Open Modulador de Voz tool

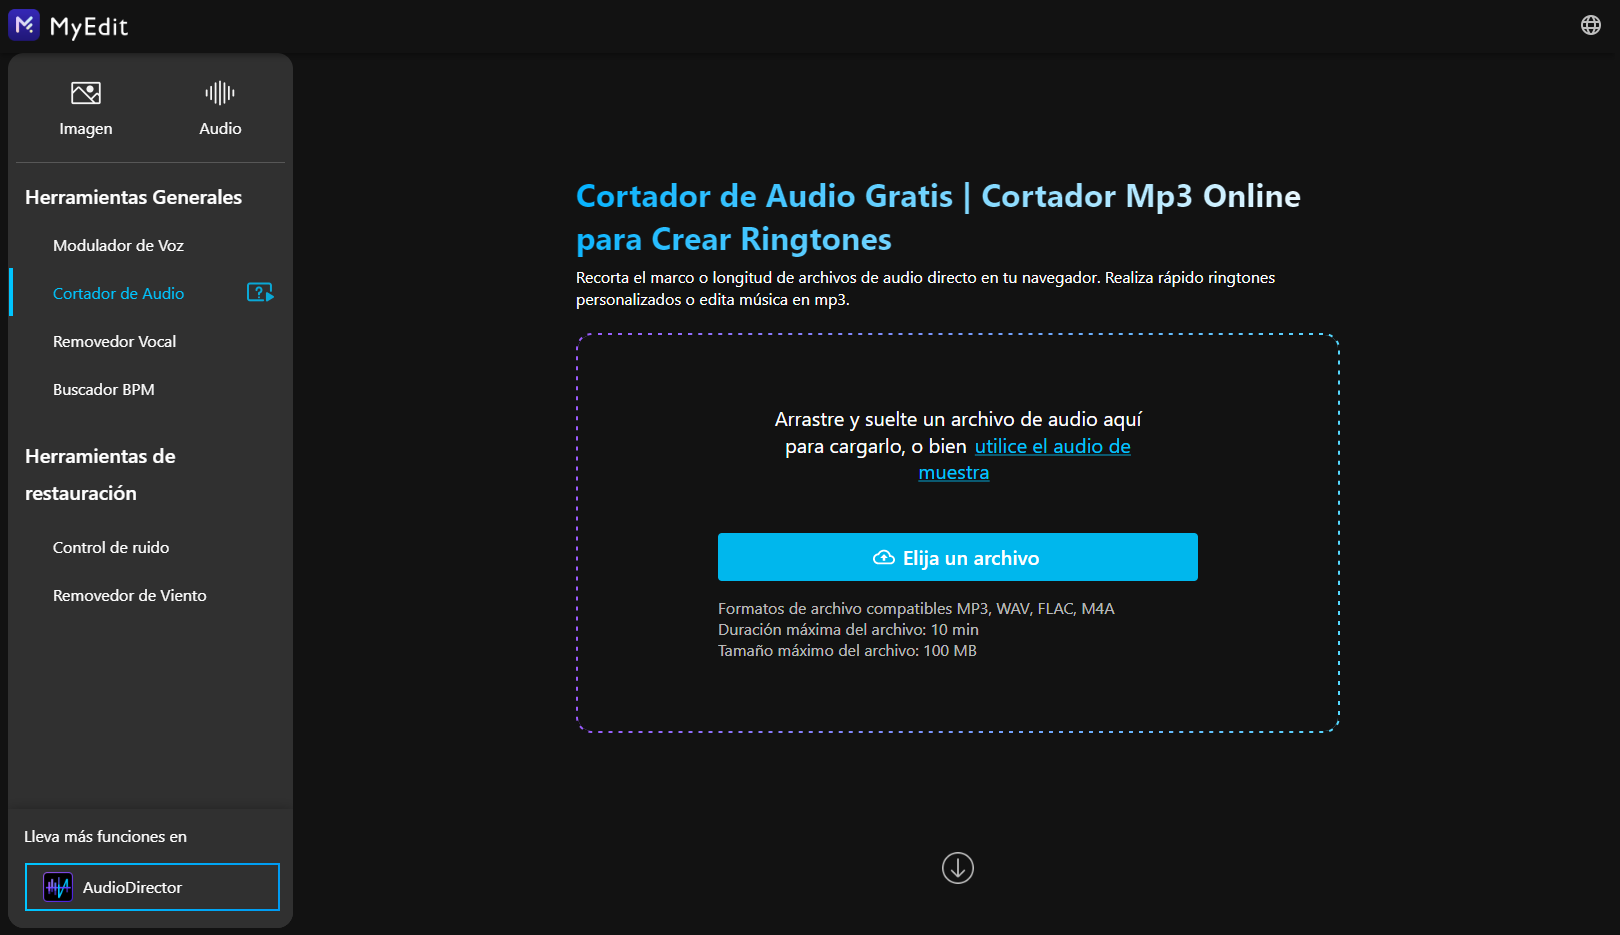[118, 245]
